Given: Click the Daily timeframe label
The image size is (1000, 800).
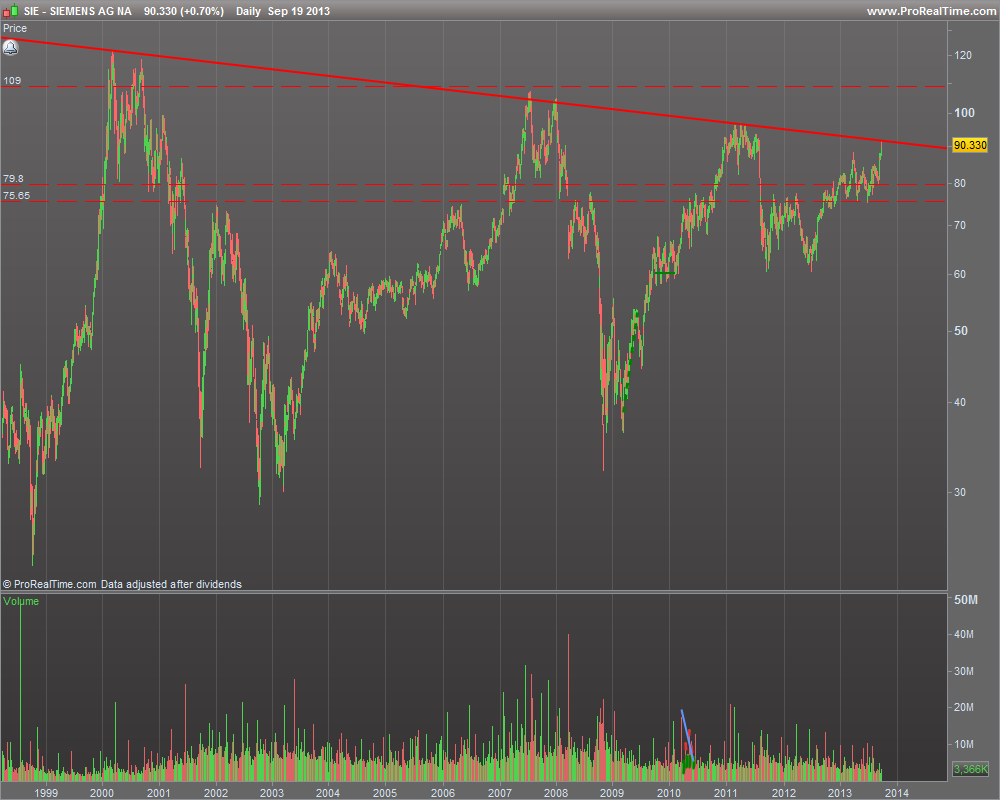Looking at the screenshot, I should (248, 11).
